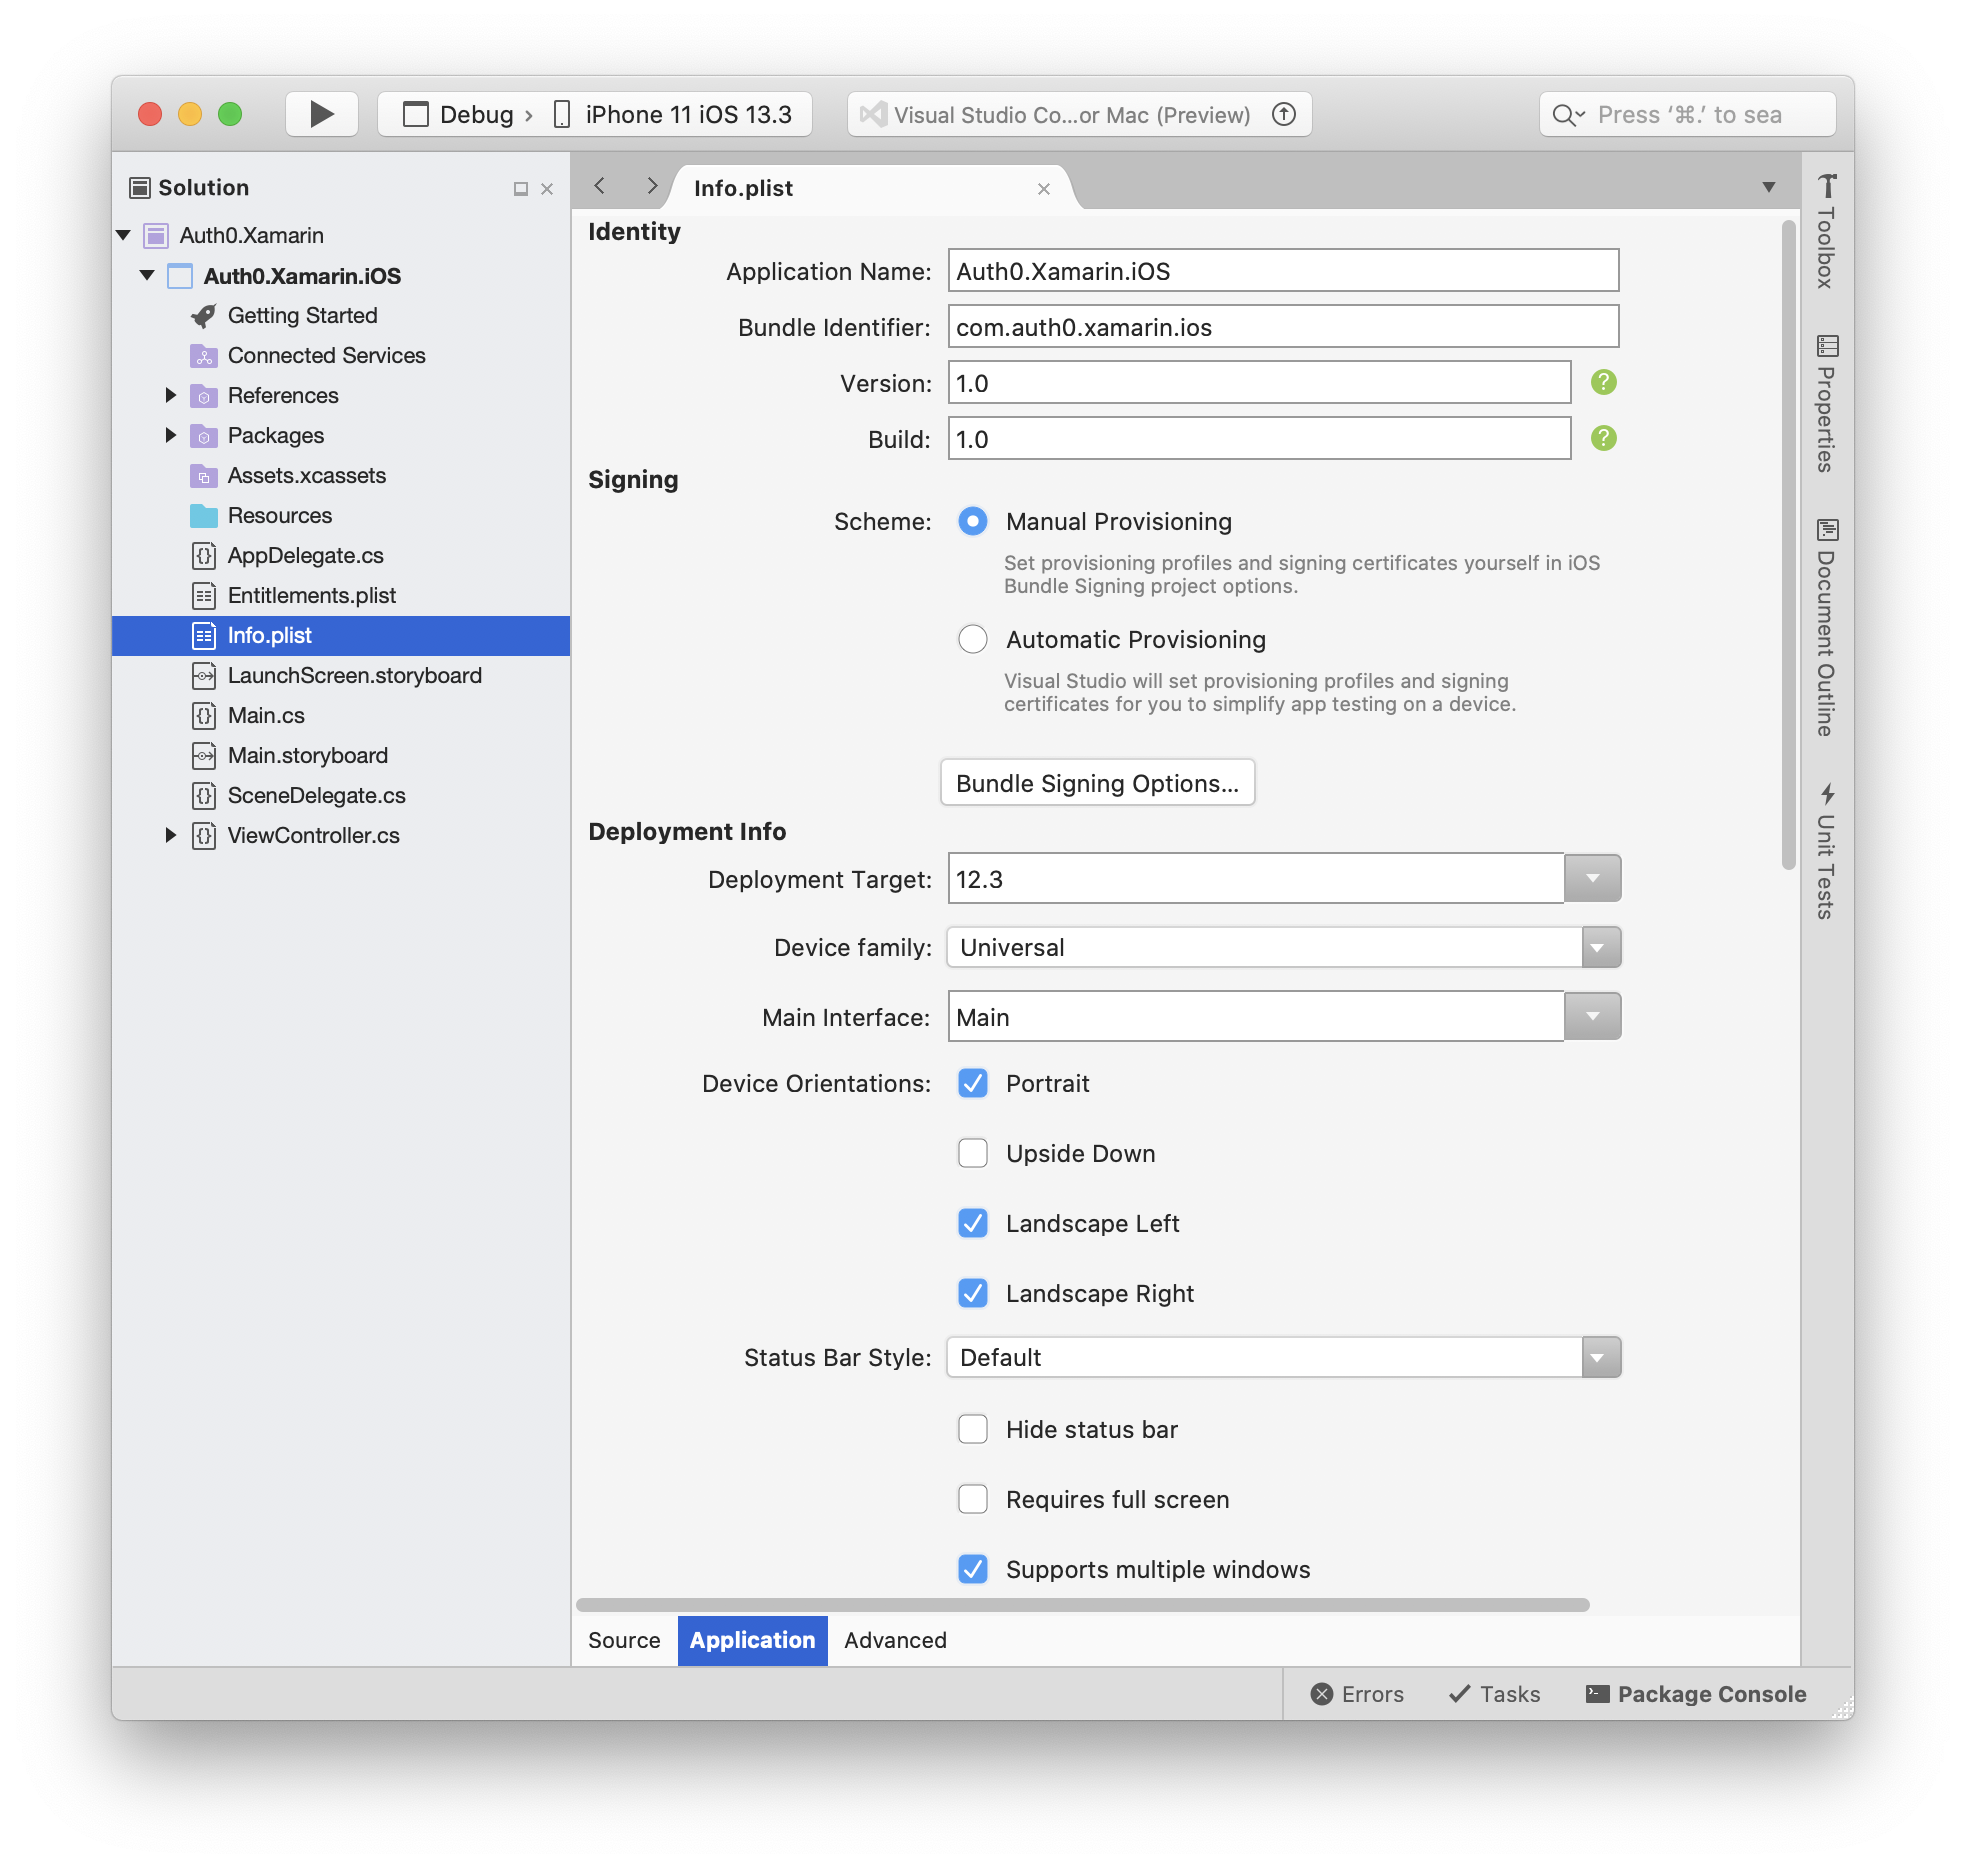Viewport: 1966px width, 1868px height.
Task: Open the Toolbox side panel
Action: pyautogui.click(x=1826, y=232)
